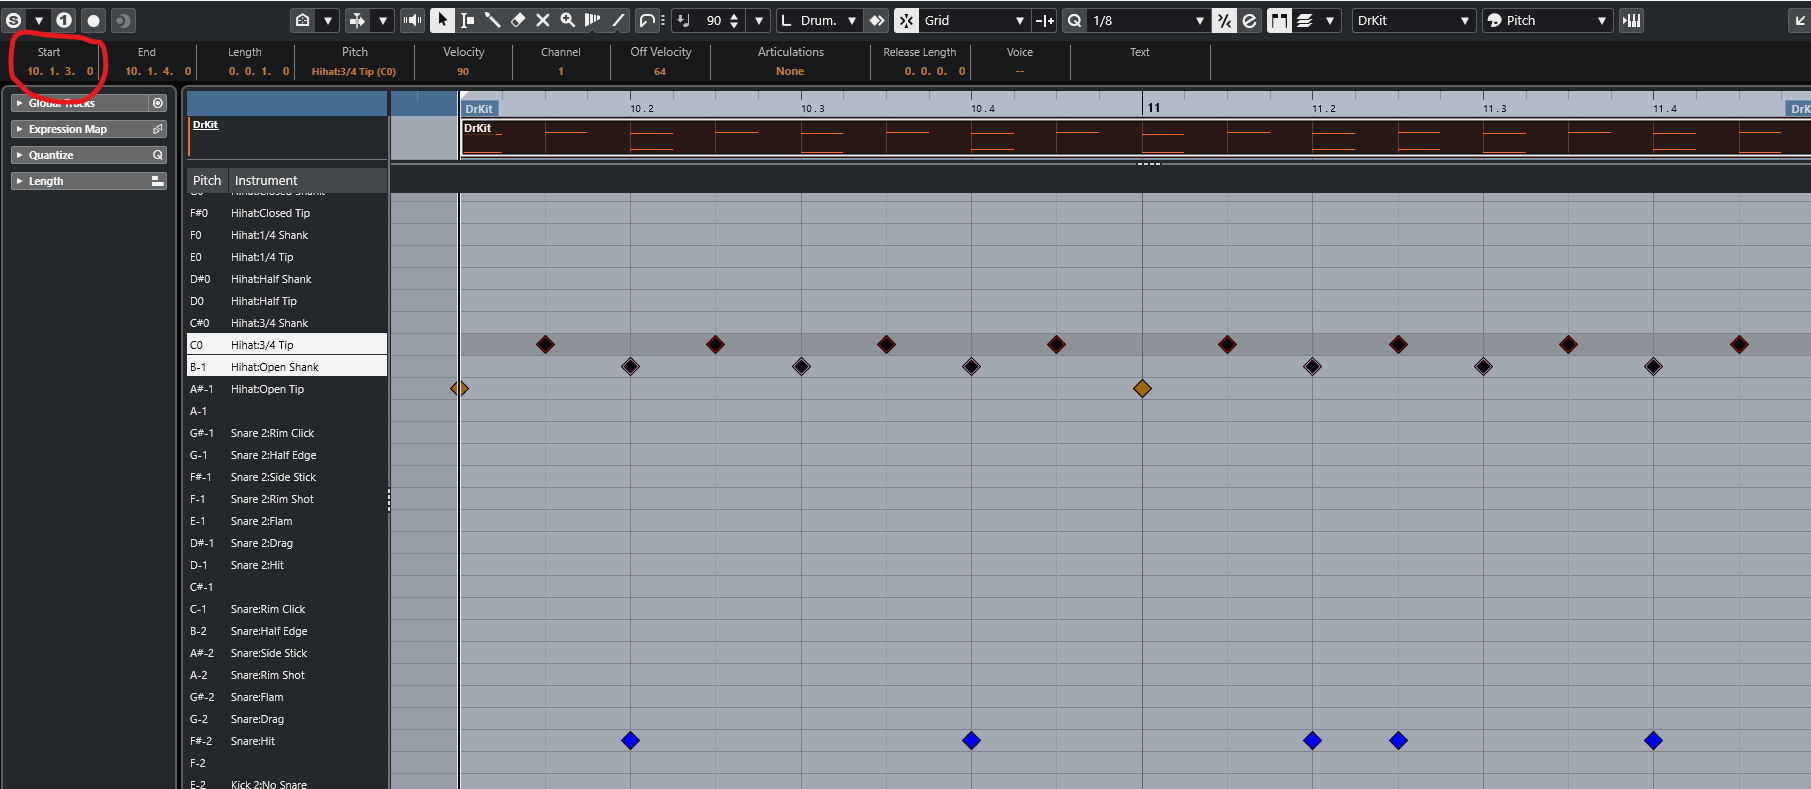Select the Erase tool

click(518, 20)
